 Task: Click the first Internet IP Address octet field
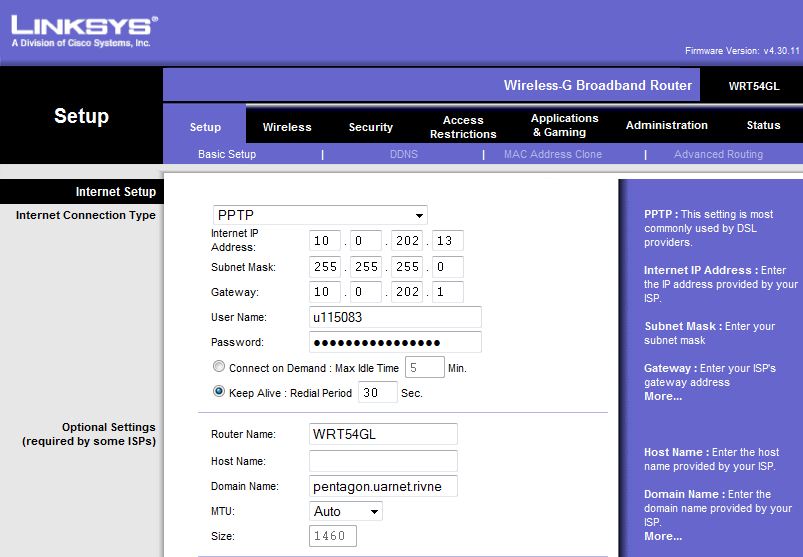point(325,241)
